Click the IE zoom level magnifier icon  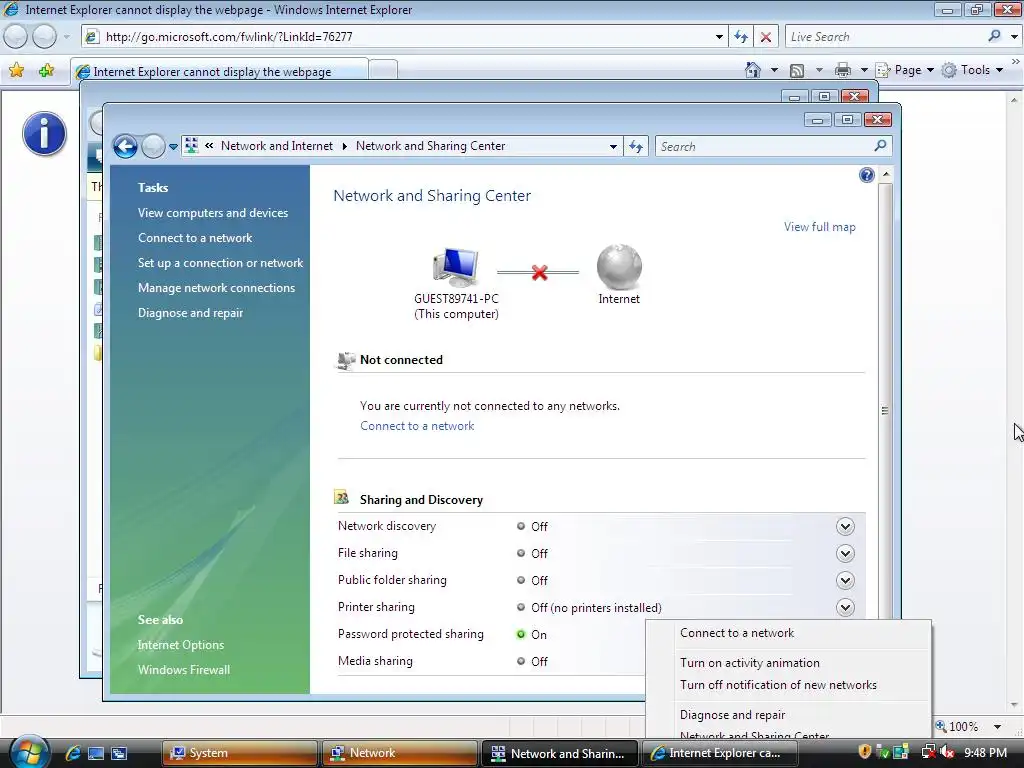pos(940,726)
